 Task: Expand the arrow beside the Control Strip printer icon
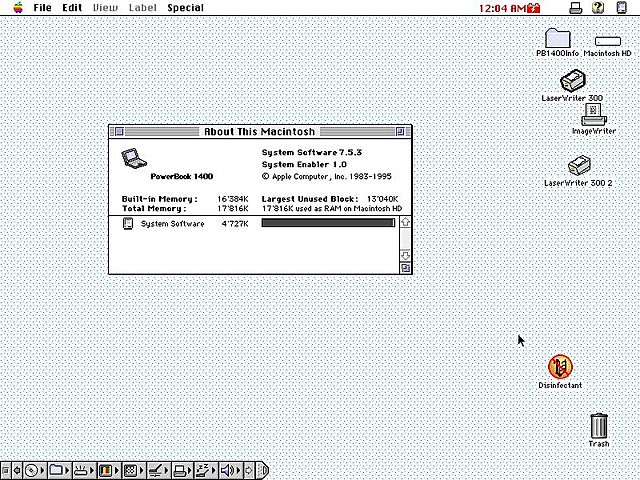pos(191,471)
